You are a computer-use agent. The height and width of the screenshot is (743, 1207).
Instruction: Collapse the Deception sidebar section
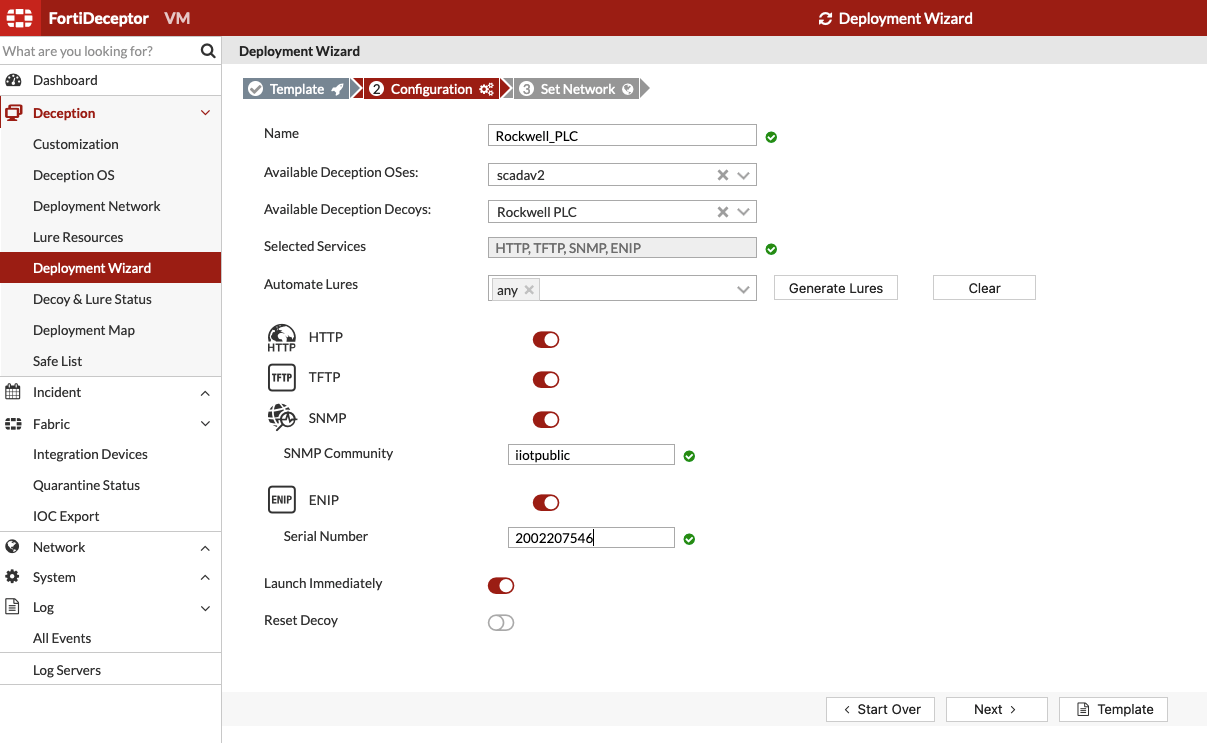pos(205,112)
